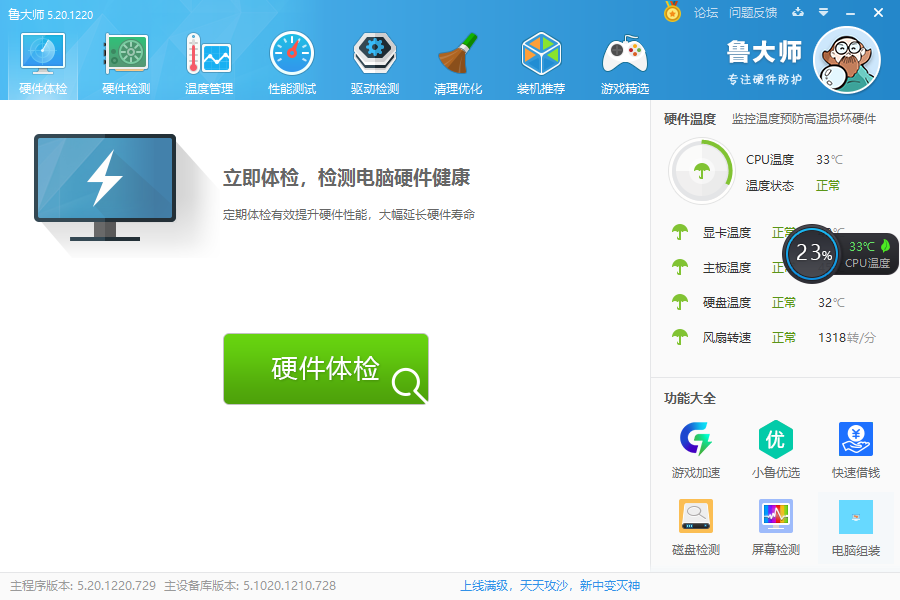Image resolution: width=900 pixels, height=600 pixels.
Task: Launch the 清理优化 cleanup tool
Action: pyautogui.click(x=458, y=60)
